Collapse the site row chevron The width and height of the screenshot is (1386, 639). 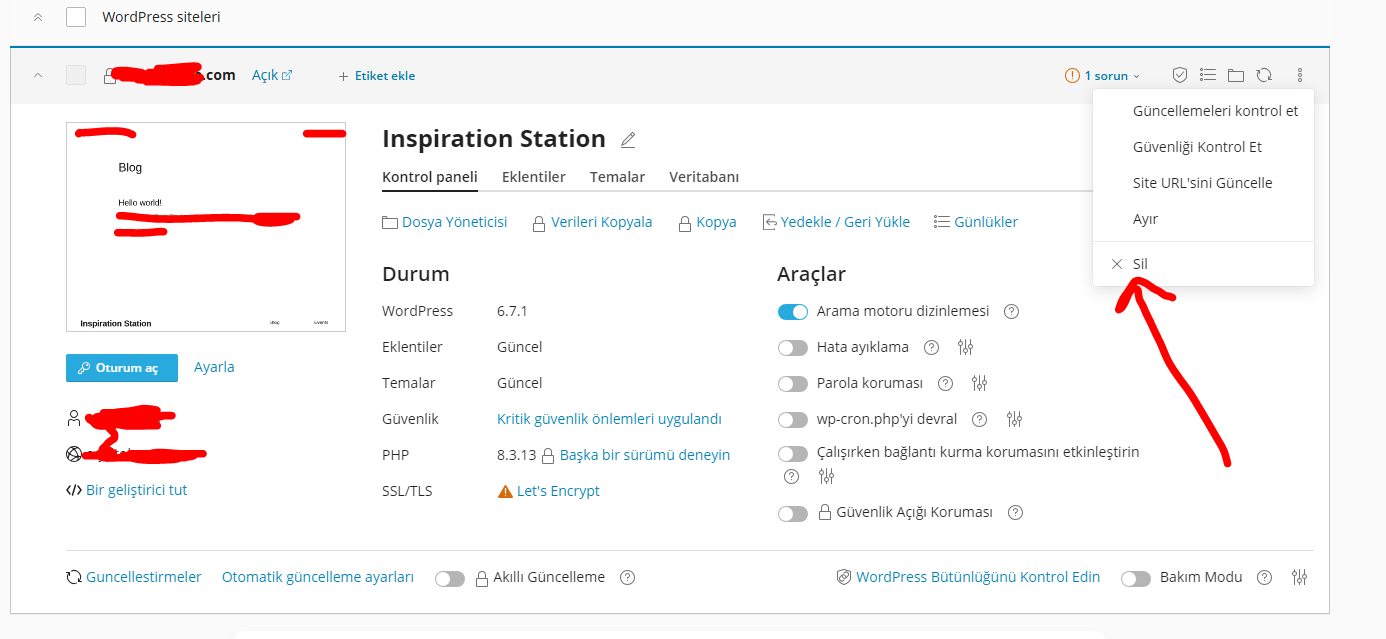pos(38,75)
